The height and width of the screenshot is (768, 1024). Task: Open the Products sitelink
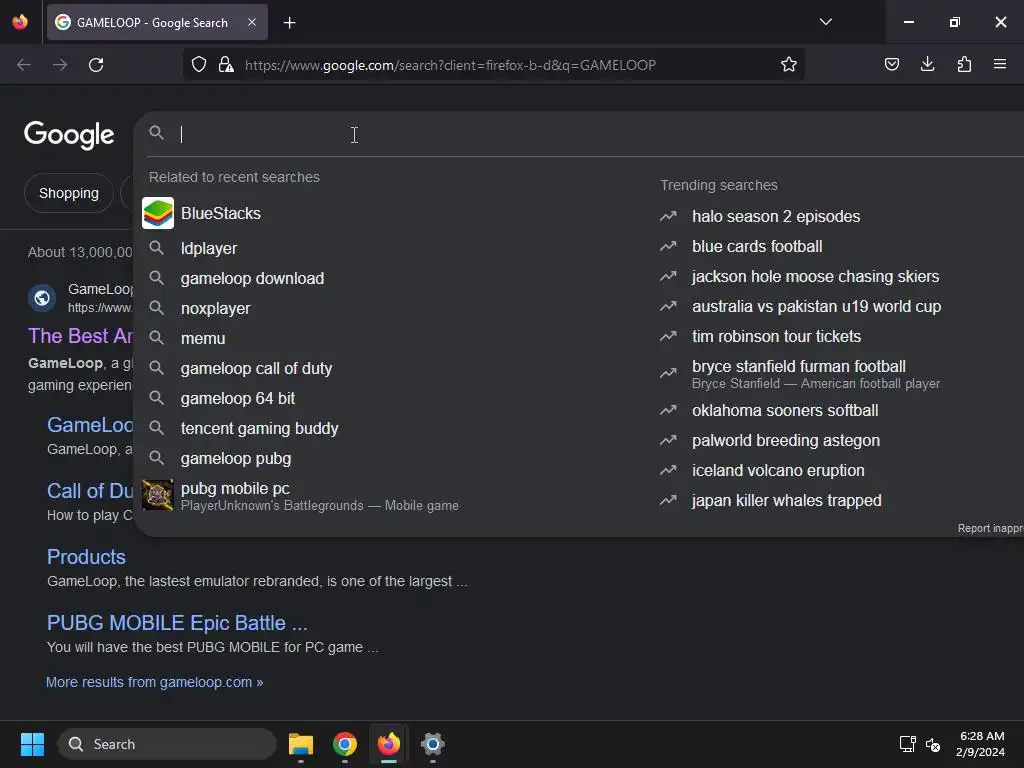86,557
